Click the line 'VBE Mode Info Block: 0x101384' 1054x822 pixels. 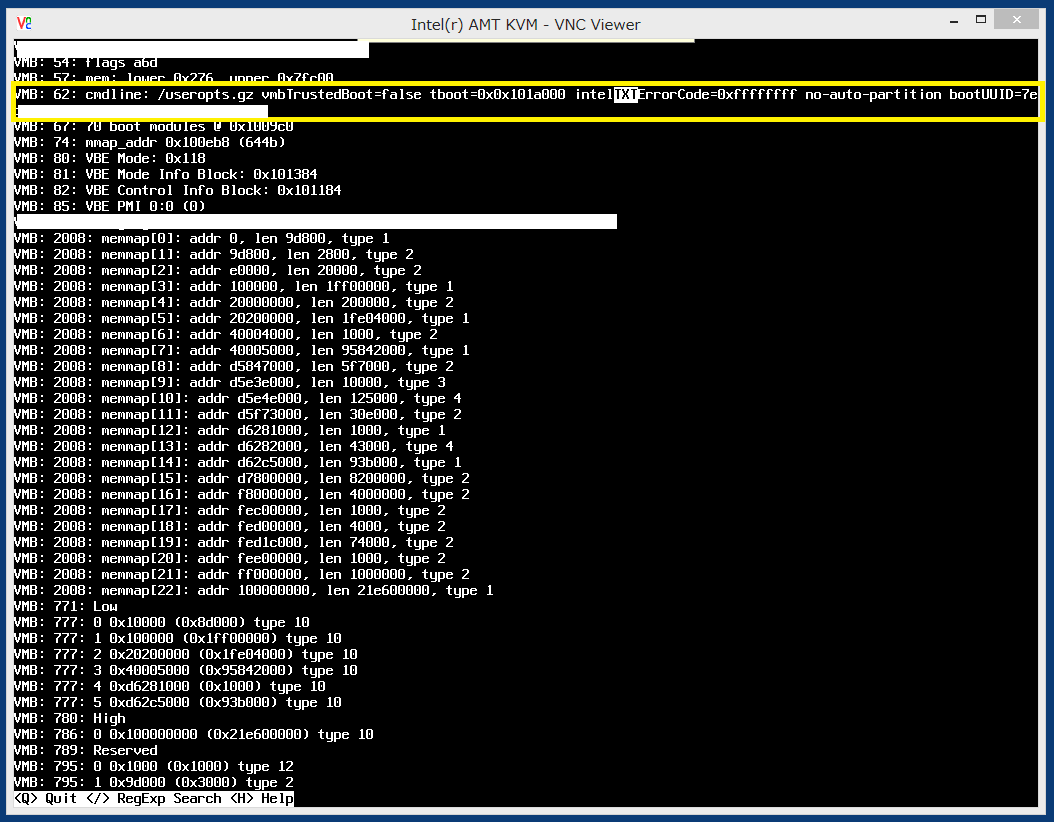click(x=201, y=175)
